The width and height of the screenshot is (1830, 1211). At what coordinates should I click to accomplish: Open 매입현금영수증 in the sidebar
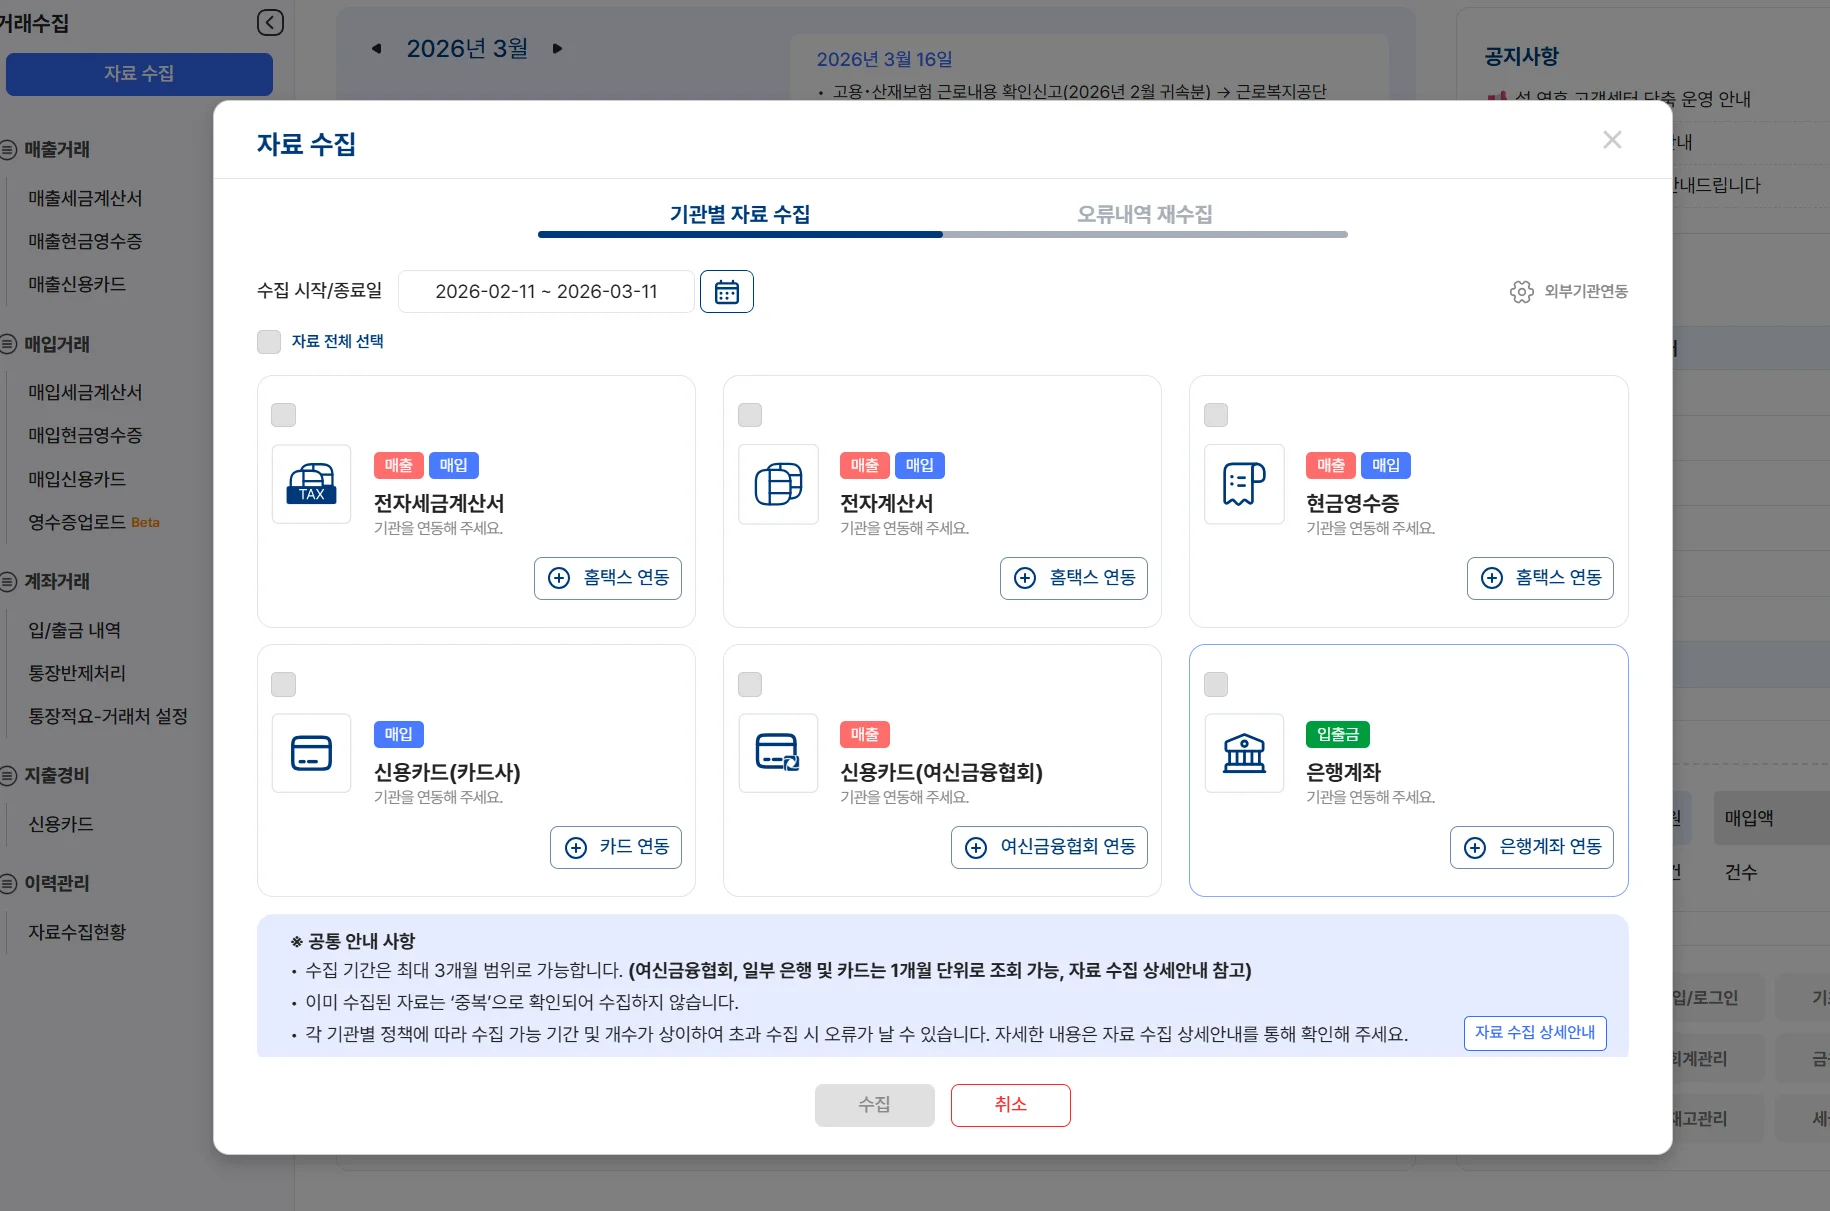[x=86, y=435]
